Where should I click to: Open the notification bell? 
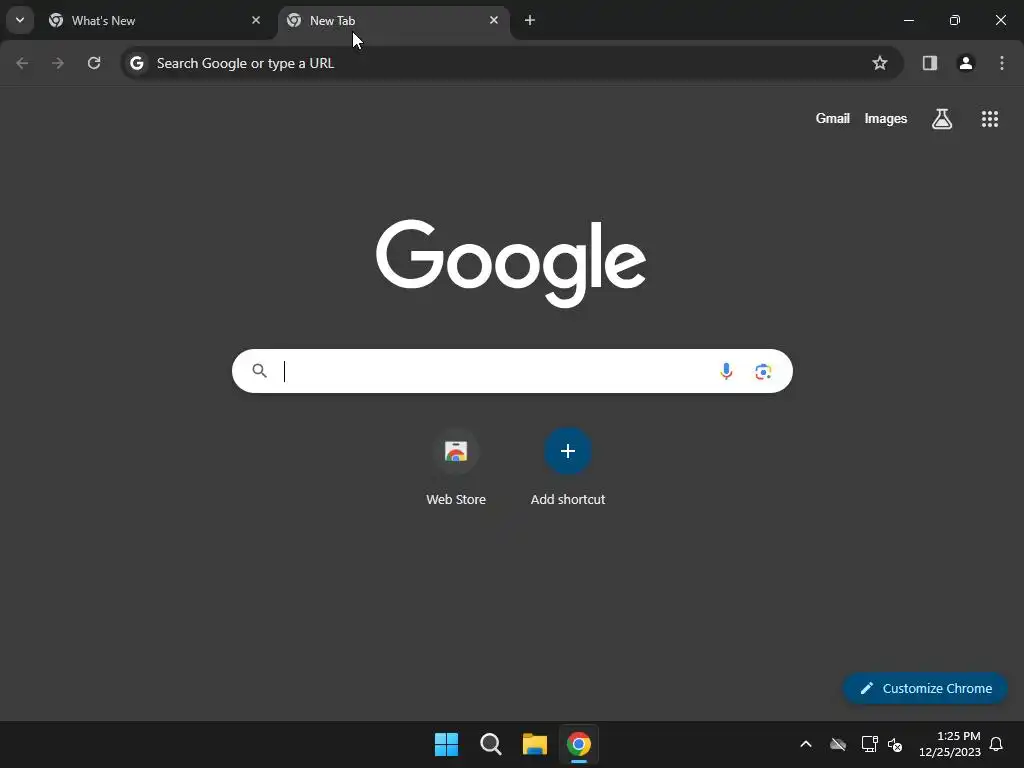996,744
